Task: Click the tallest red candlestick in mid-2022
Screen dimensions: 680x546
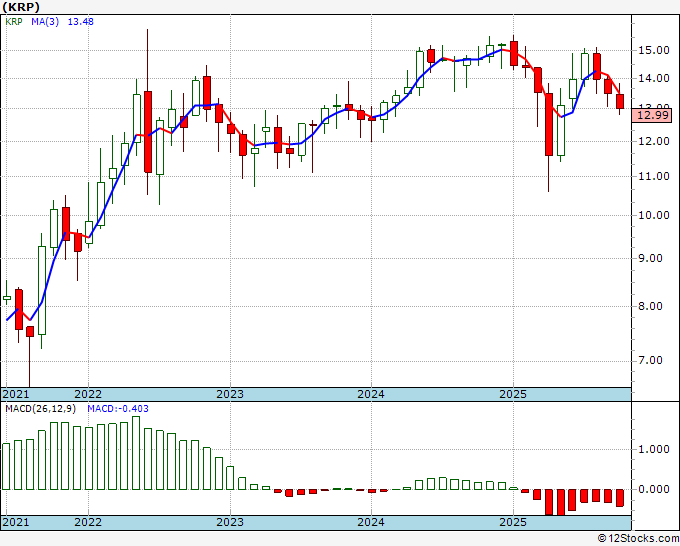Action: coord(148,132)
